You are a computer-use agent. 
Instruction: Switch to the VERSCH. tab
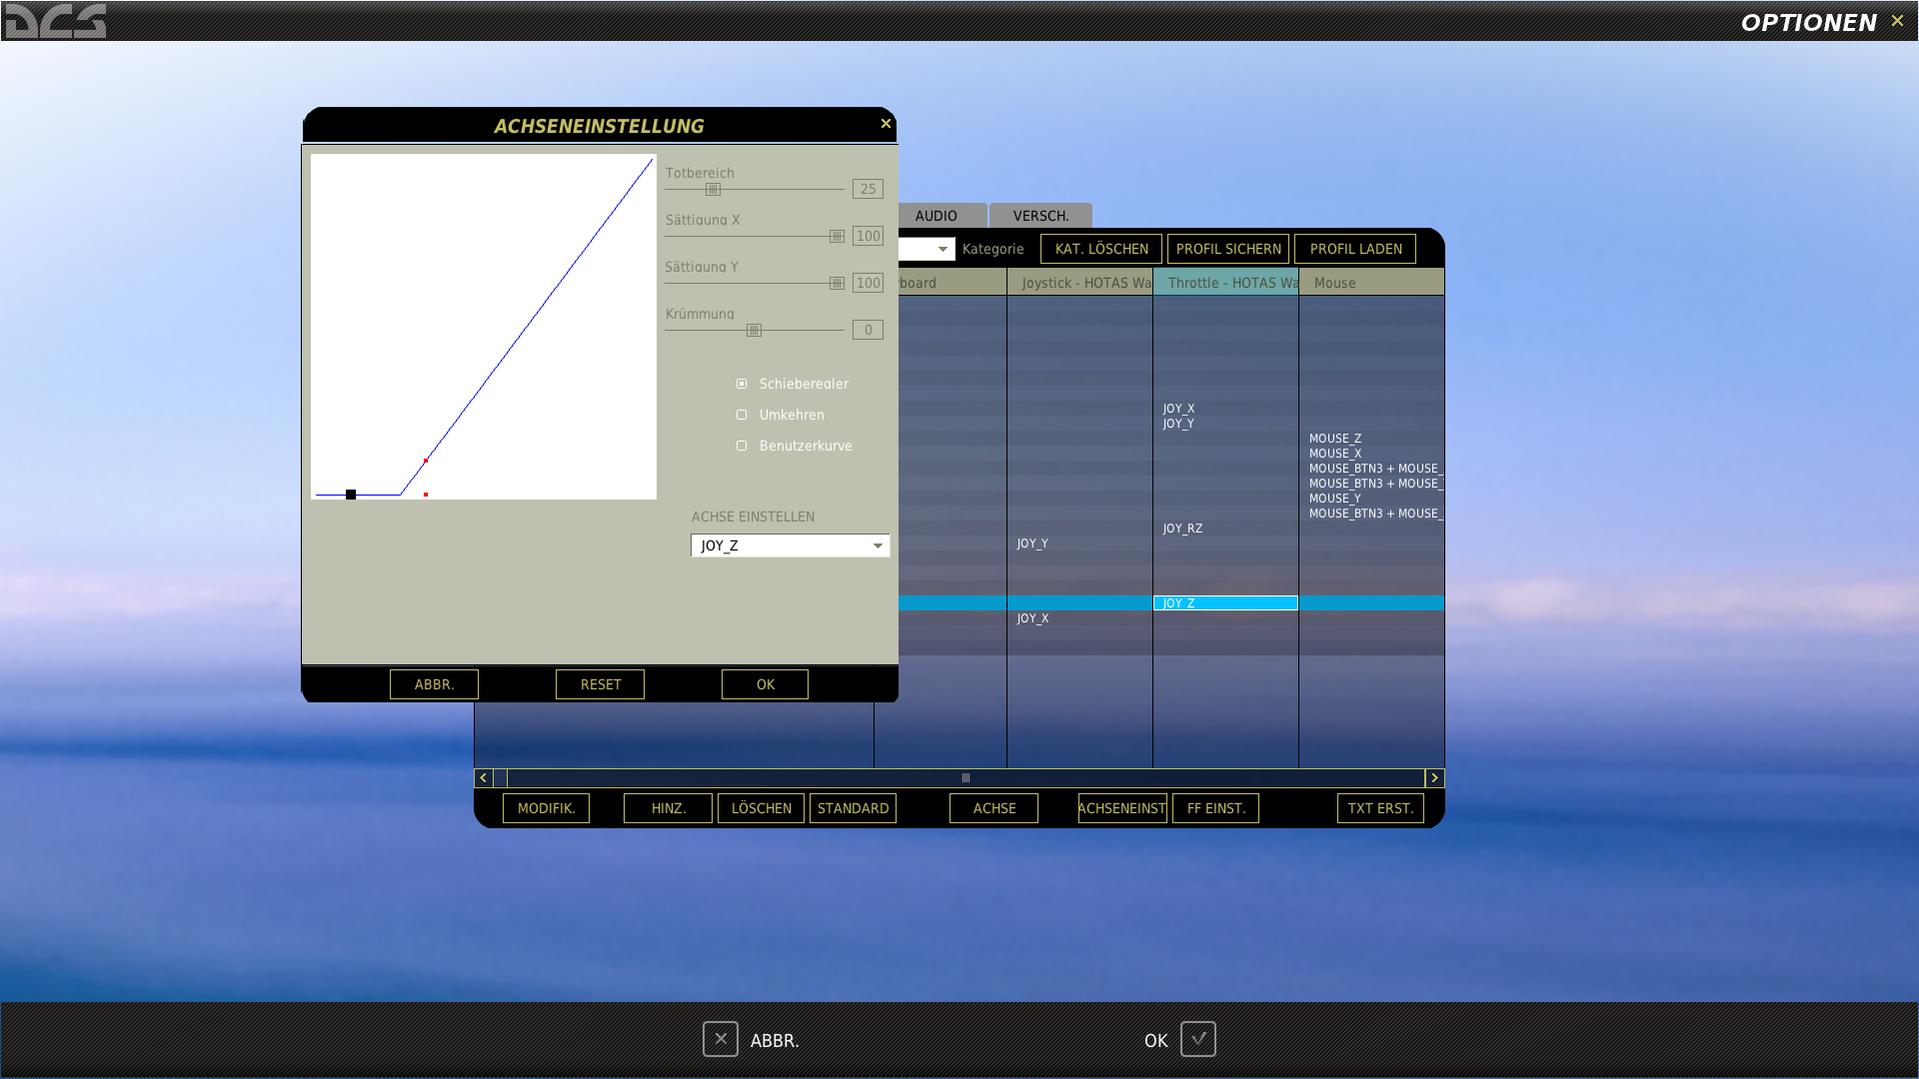(1041, 216)
